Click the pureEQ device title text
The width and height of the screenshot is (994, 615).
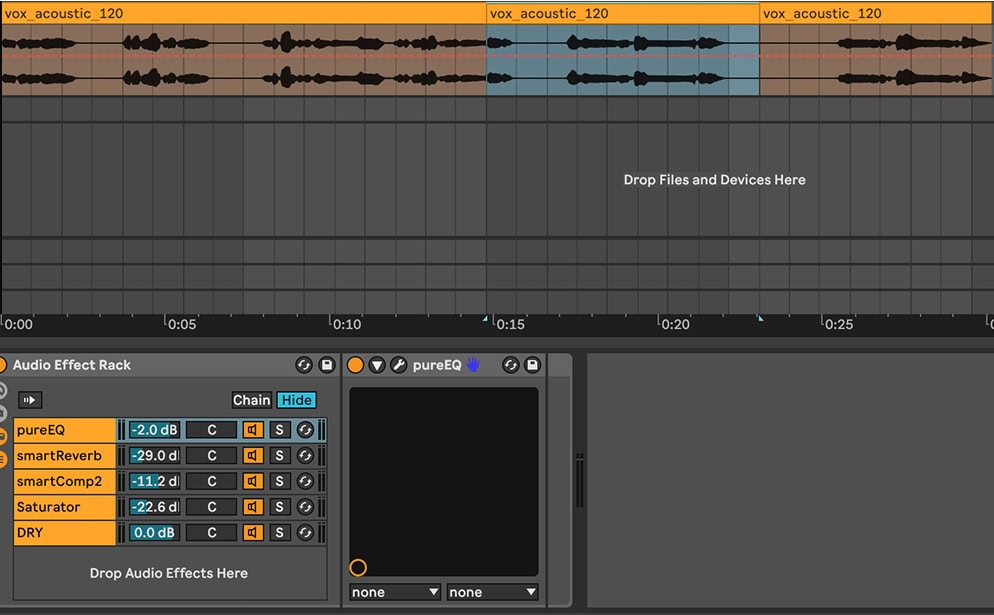pyautogui.click(x=437, y=365)
